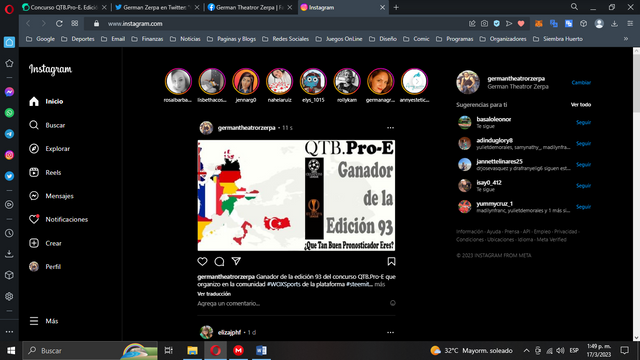Image resolution: width=640 pixels, height=360 pixels.
Task: Open the Opera account profile icon
Action: pyautogui.click(x=599, y=24)
